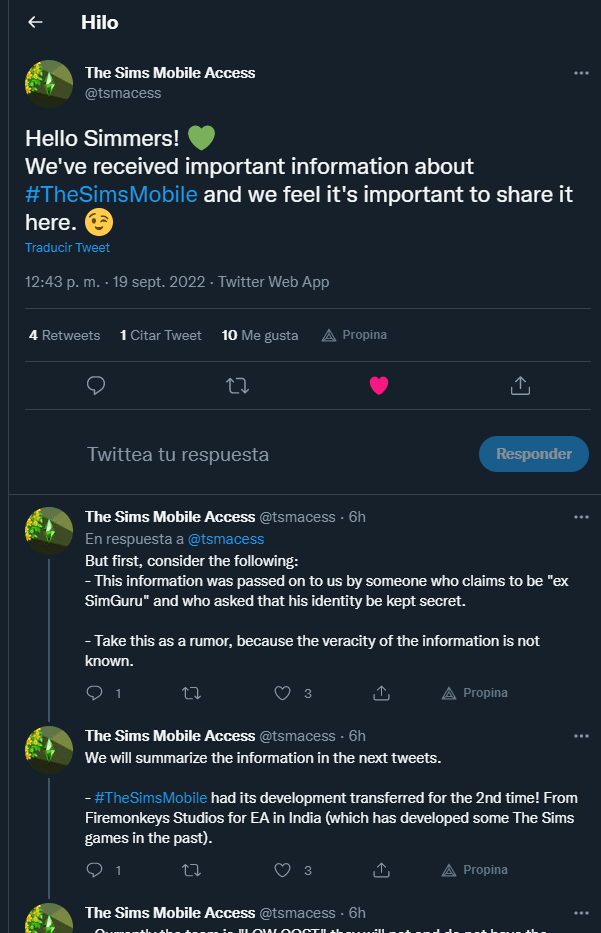Click the Twittea tu respuesta field
Image resolution: width=601 pixels, height=933 pixels.
click(178, 454)
